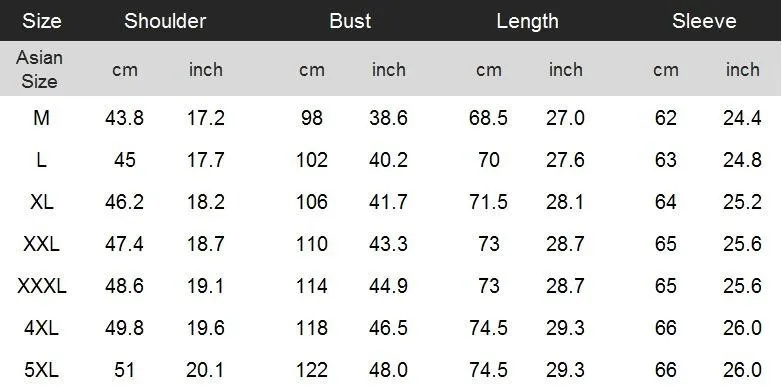The width and height of the screenshot is (782, 392).
Task: Select the 4XL size label
Action: [x=41, y=328]
